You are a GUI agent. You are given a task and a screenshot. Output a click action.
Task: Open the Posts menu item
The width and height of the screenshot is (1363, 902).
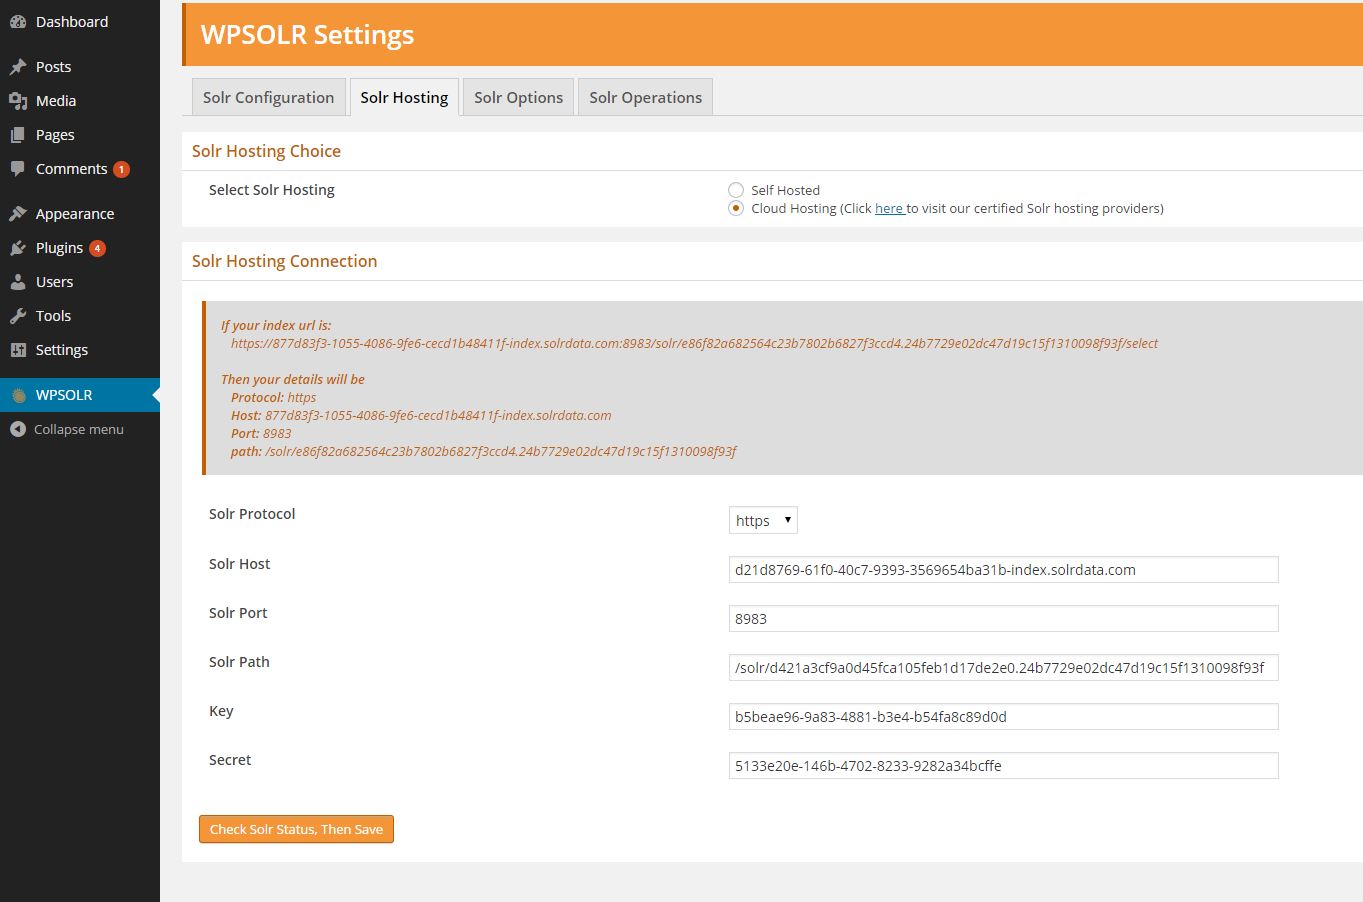(x=80, y=67)
